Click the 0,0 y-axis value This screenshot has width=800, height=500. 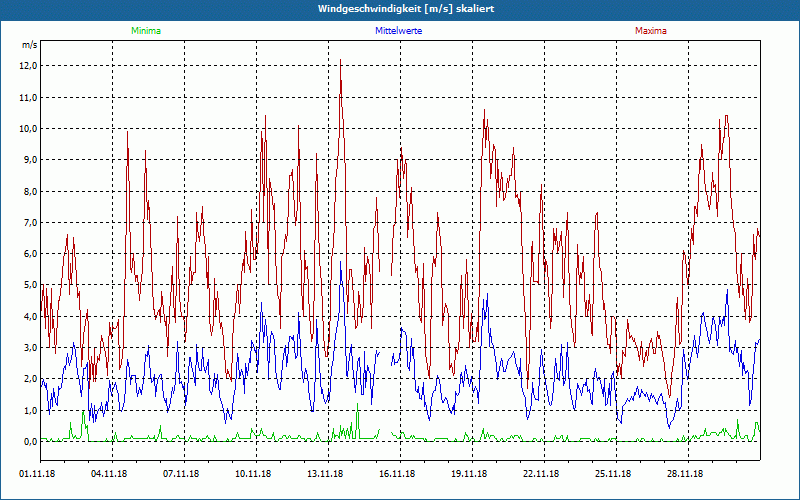click(31, 441)
